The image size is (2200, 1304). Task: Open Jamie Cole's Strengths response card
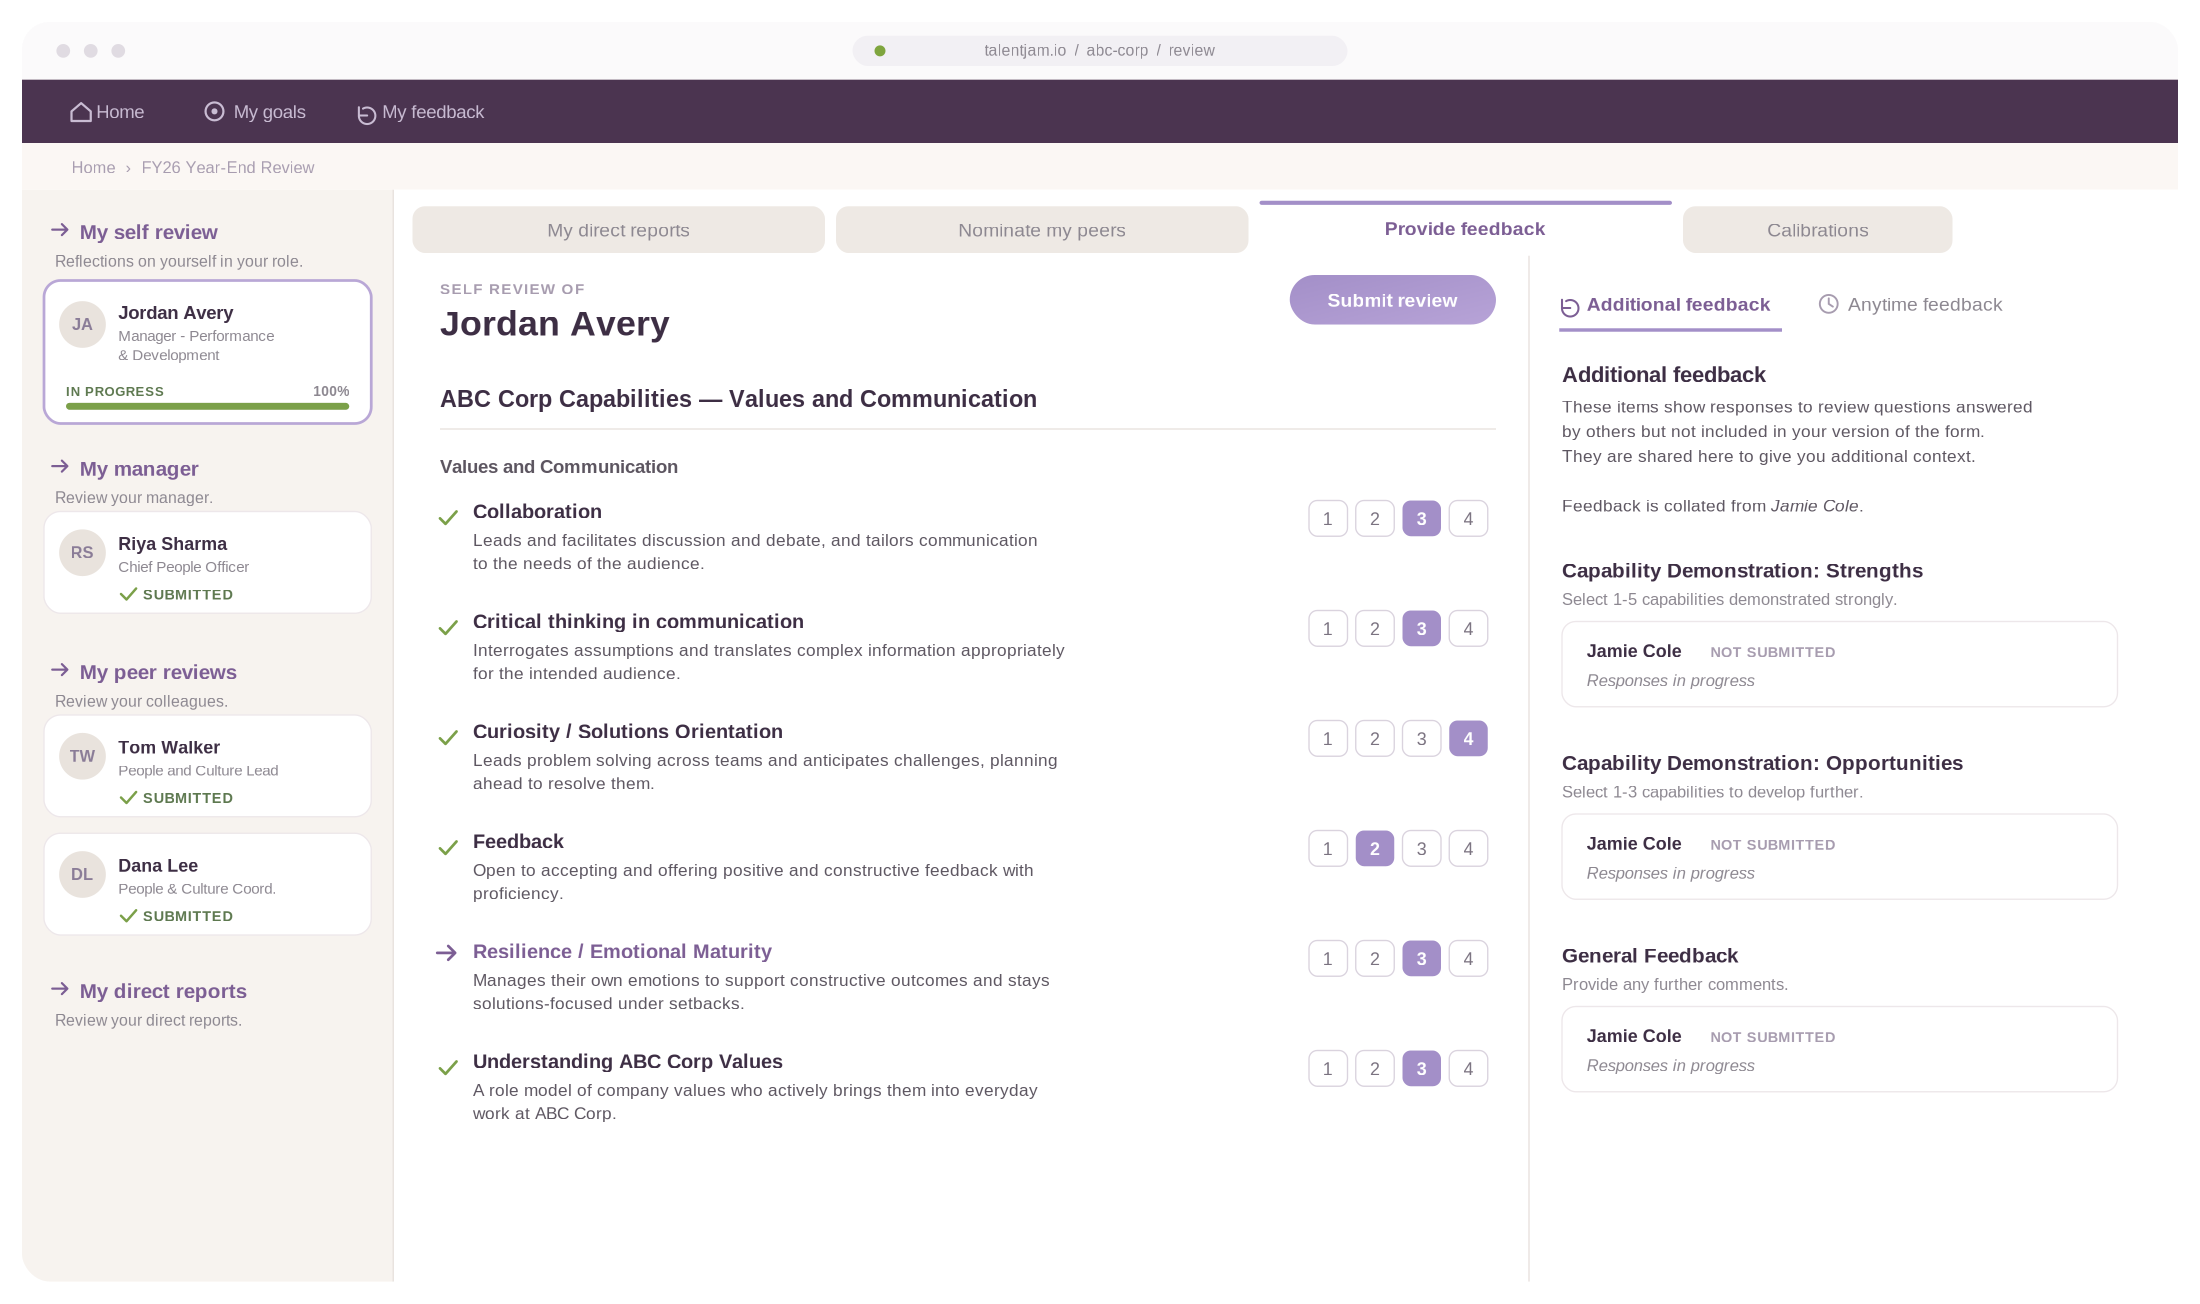(1839, 665)
